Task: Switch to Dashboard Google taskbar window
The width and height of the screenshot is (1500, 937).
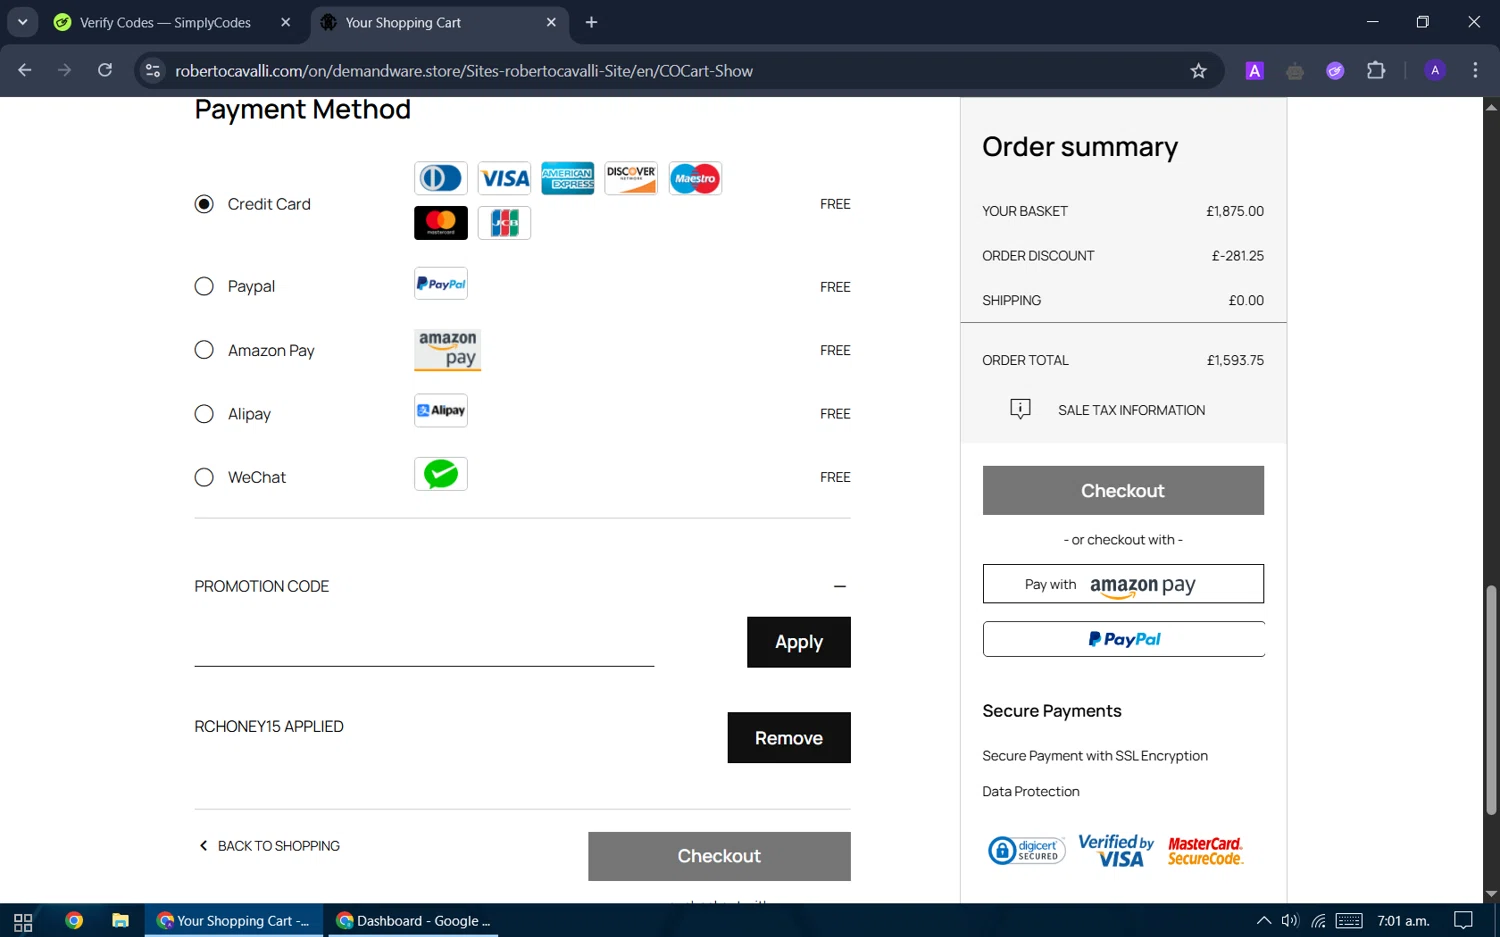Action: [x=413, y=921]
